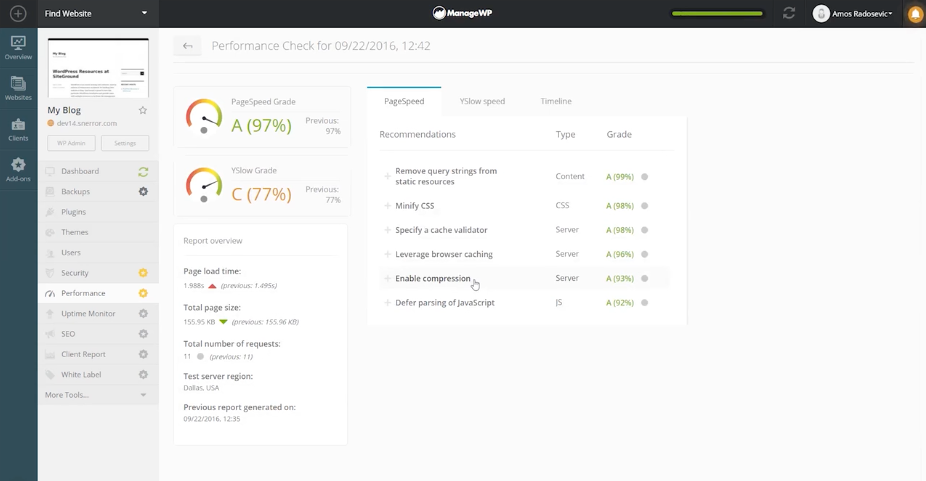Open the Find Website dropdown
The image size is (926, 481).
pyautogui.click(x=98, y=14)
